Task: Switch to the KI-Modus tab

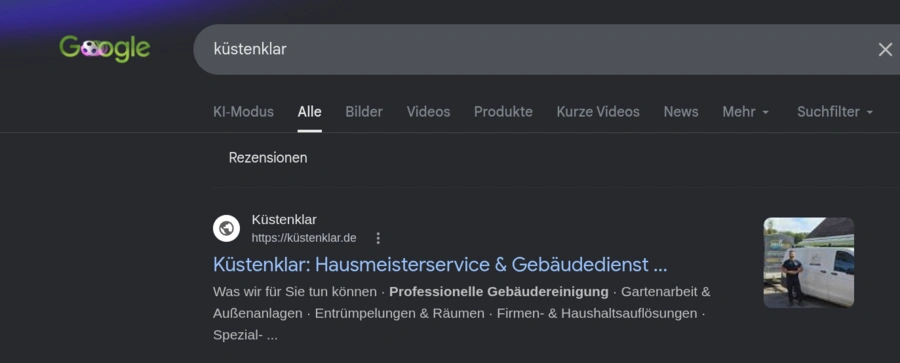Action: point(243,111)
